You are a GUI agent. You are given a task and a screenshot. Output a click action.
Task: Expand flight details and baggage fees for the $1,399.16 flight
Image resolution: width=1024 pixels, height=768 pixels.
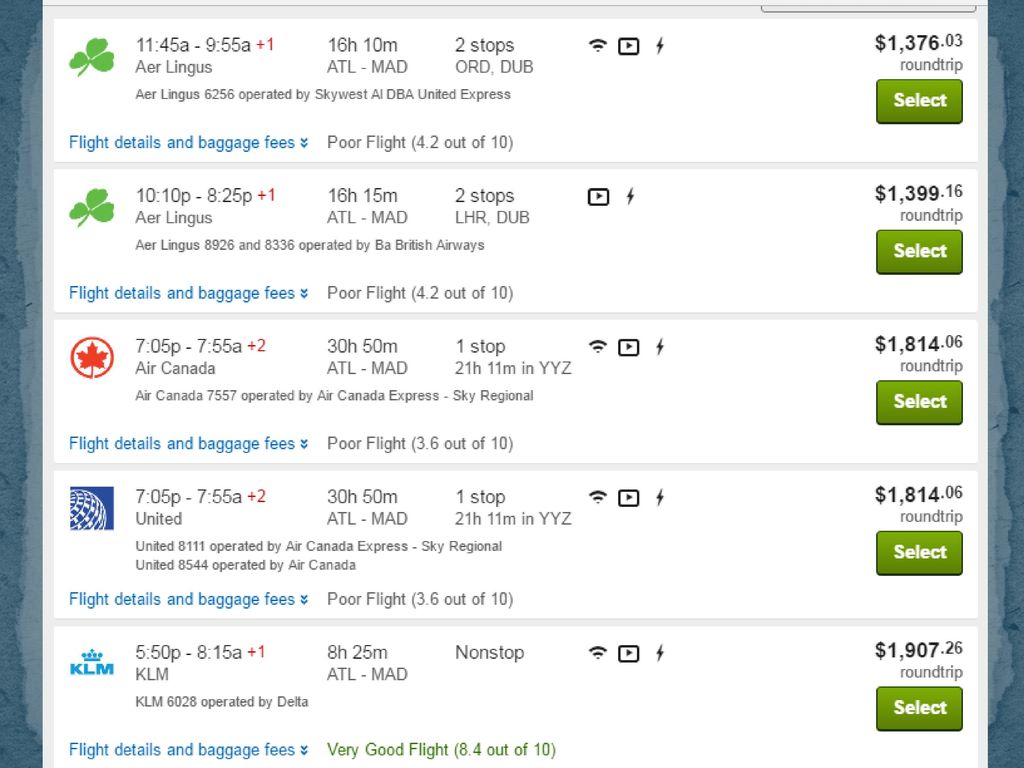[x=189, y=293]
